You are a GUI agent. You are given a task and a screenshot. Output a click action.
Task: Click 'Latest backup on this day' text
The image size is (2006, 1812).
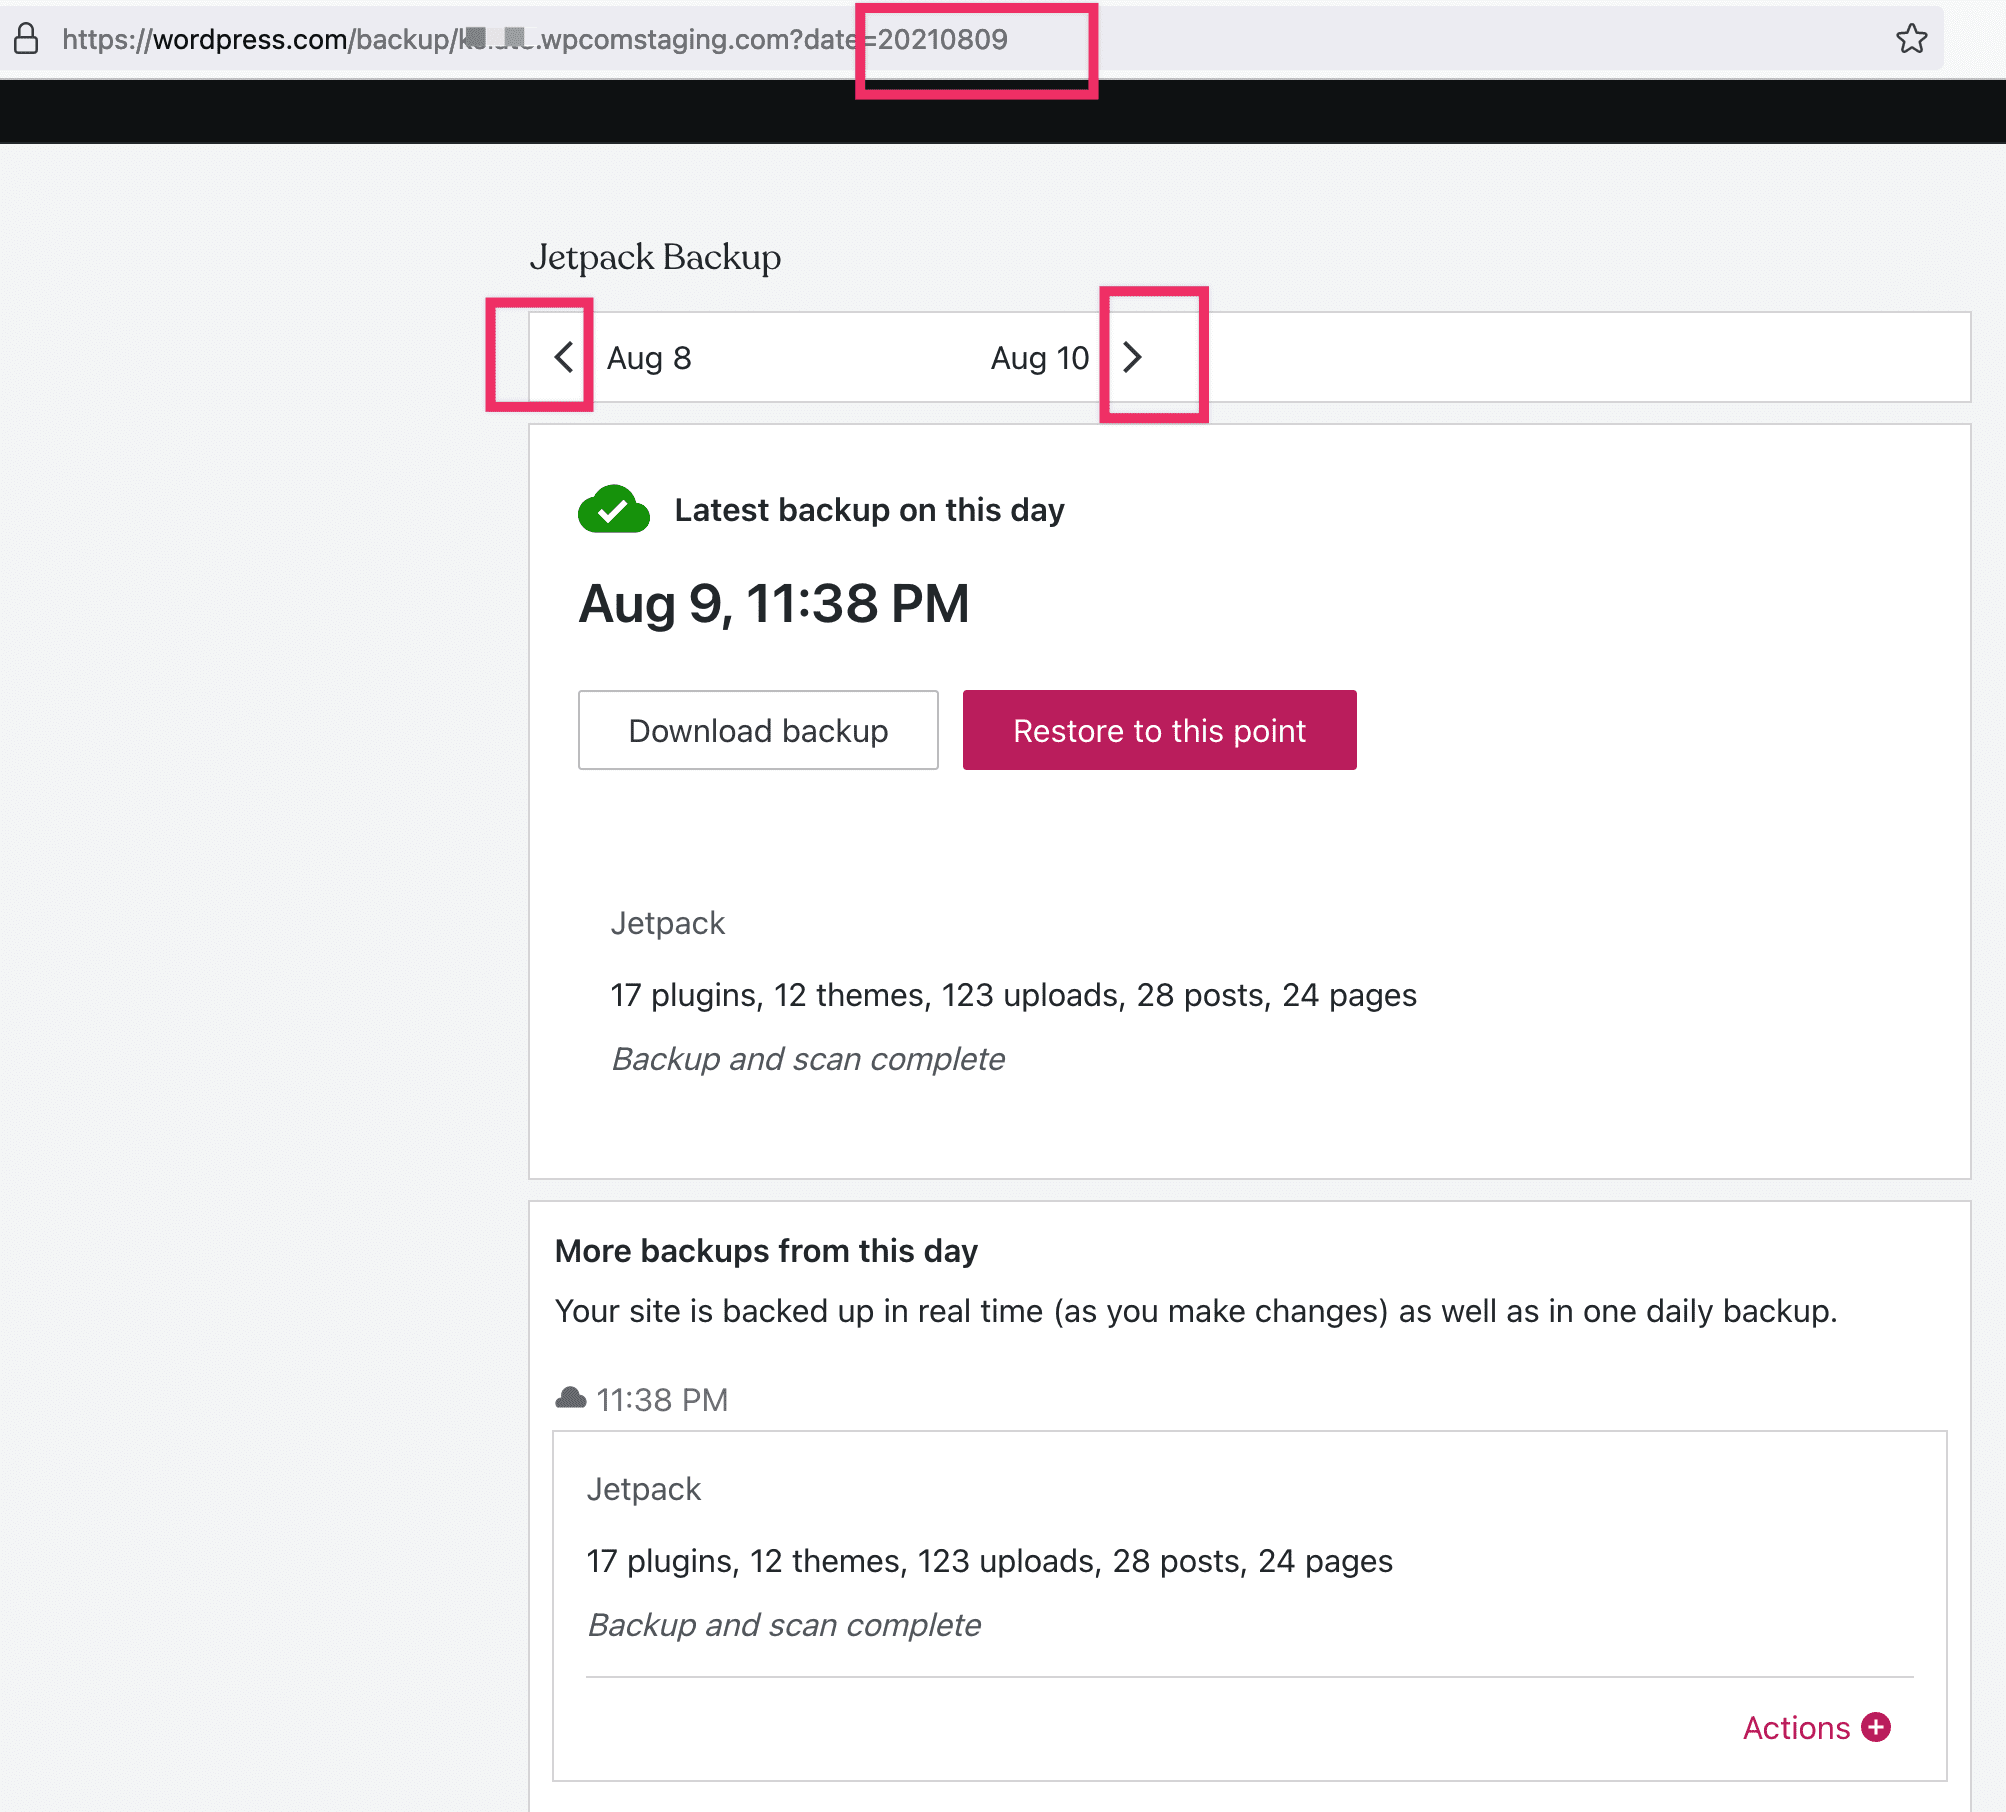pyautogui.click(x=869, y=510)
